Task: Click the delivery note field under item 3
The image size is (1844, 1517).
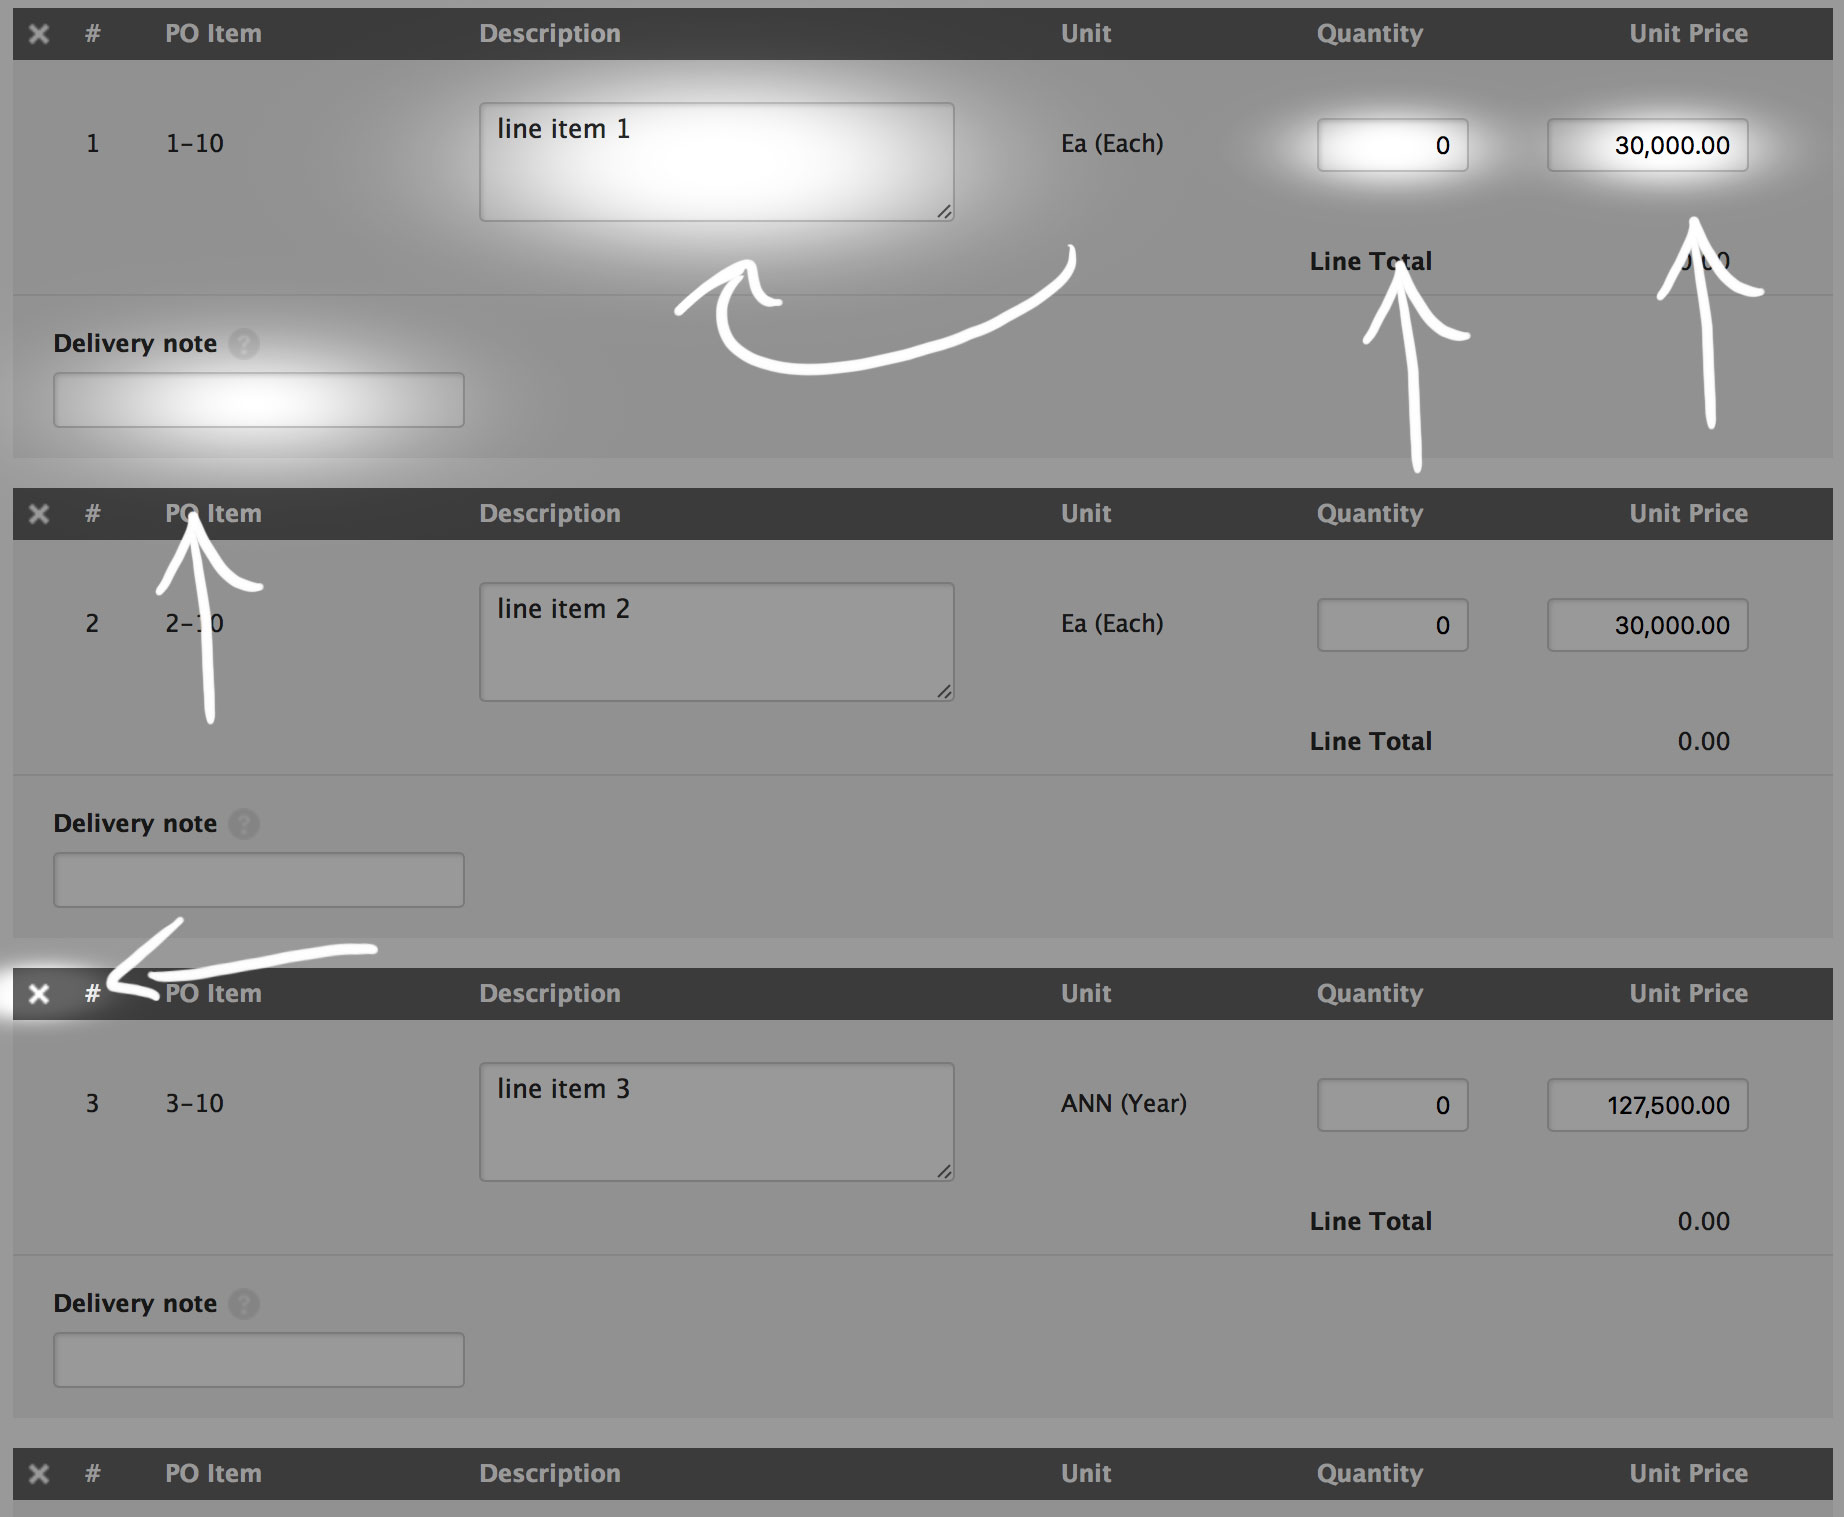Action: [258, 1359]
